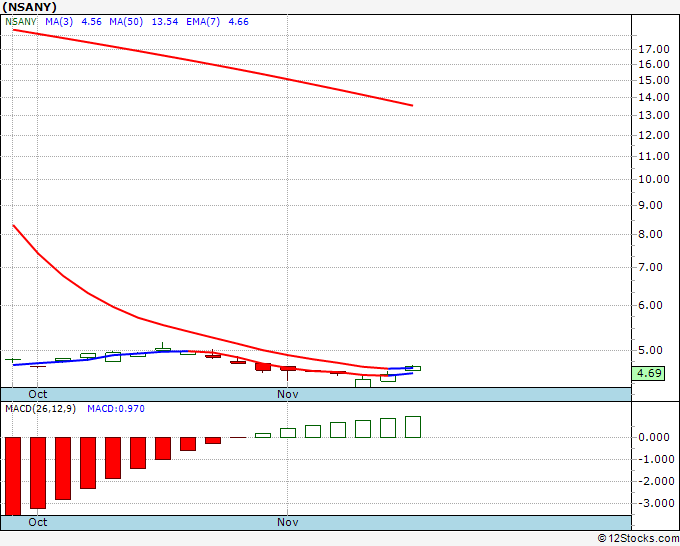Screen dimensions: 680x546
Task: Click the latest green candlestick near 4.69
Action: [413, 368]
